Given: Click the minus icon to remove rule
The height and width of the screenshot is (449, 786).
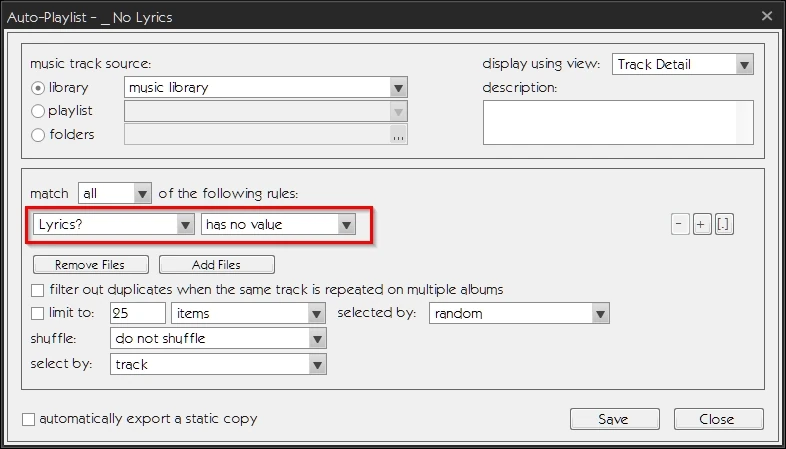Looking at the screenshot, I should pyautogui.click(x=681, y=225).
